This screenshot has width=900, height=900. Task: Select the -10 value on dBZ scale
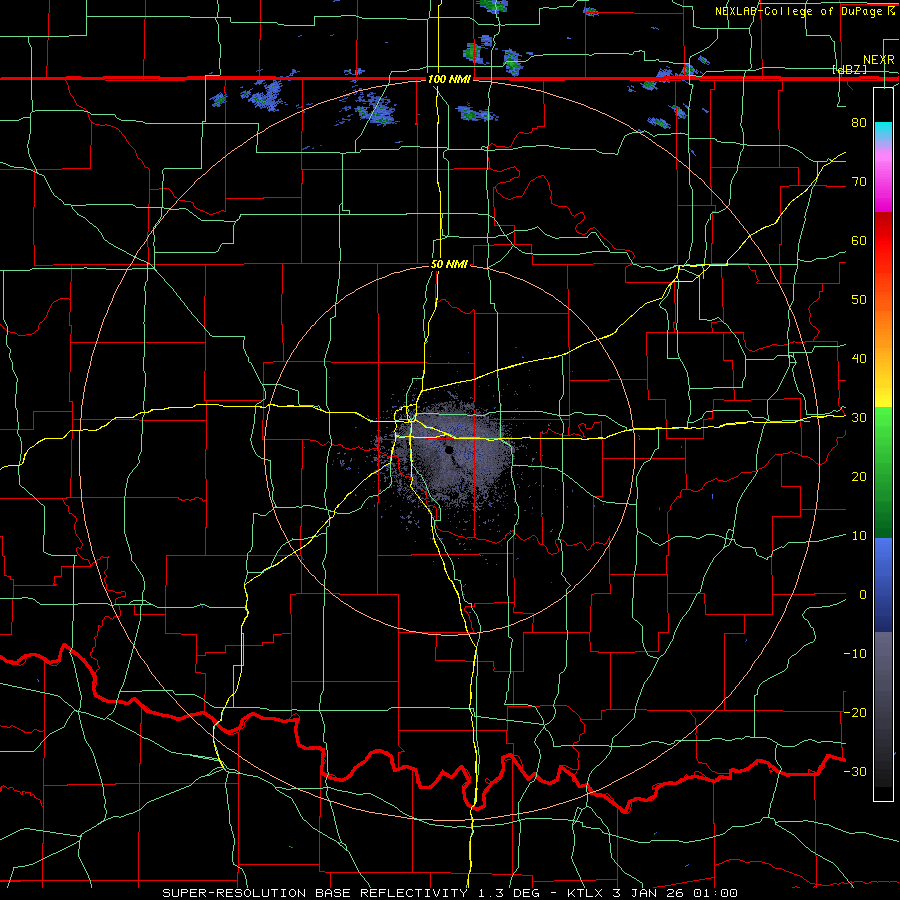click(x=855, y=653)
